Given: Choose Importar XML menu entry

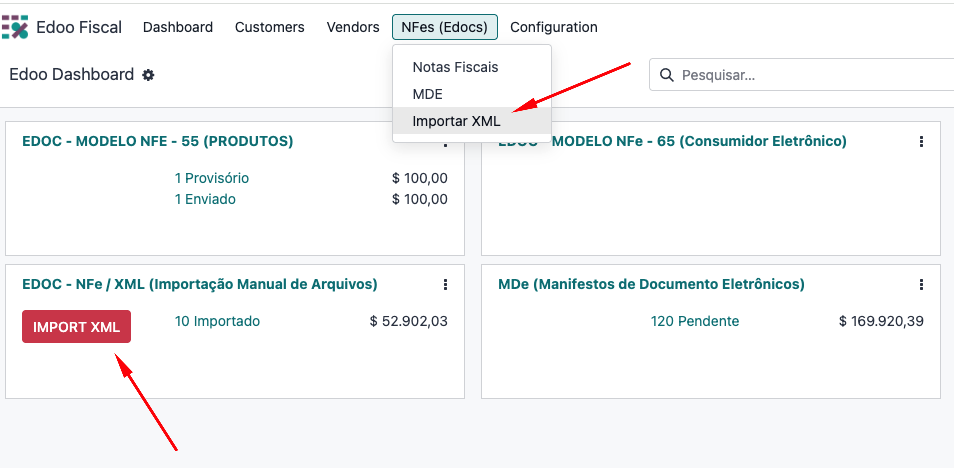Looking at the screenshot, I should click(x=472, y=121).
